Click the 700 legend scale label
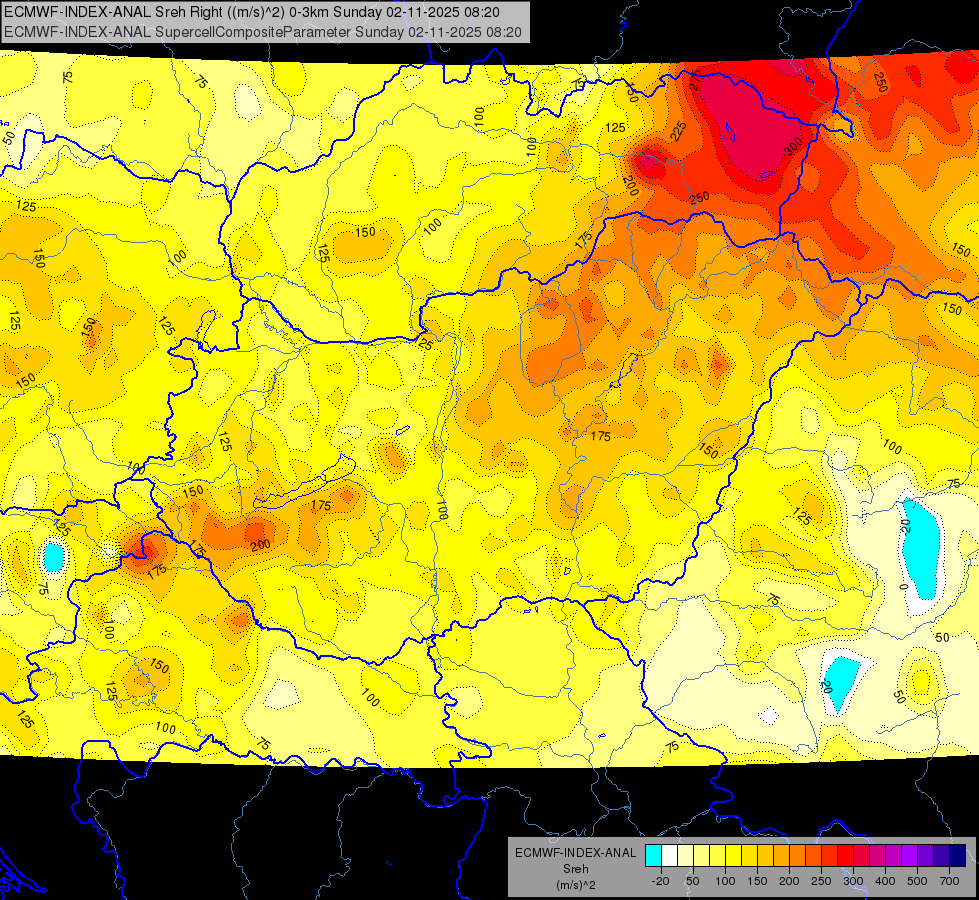The height and width of the screenshot is (900, 979). [x=949, y=881]
